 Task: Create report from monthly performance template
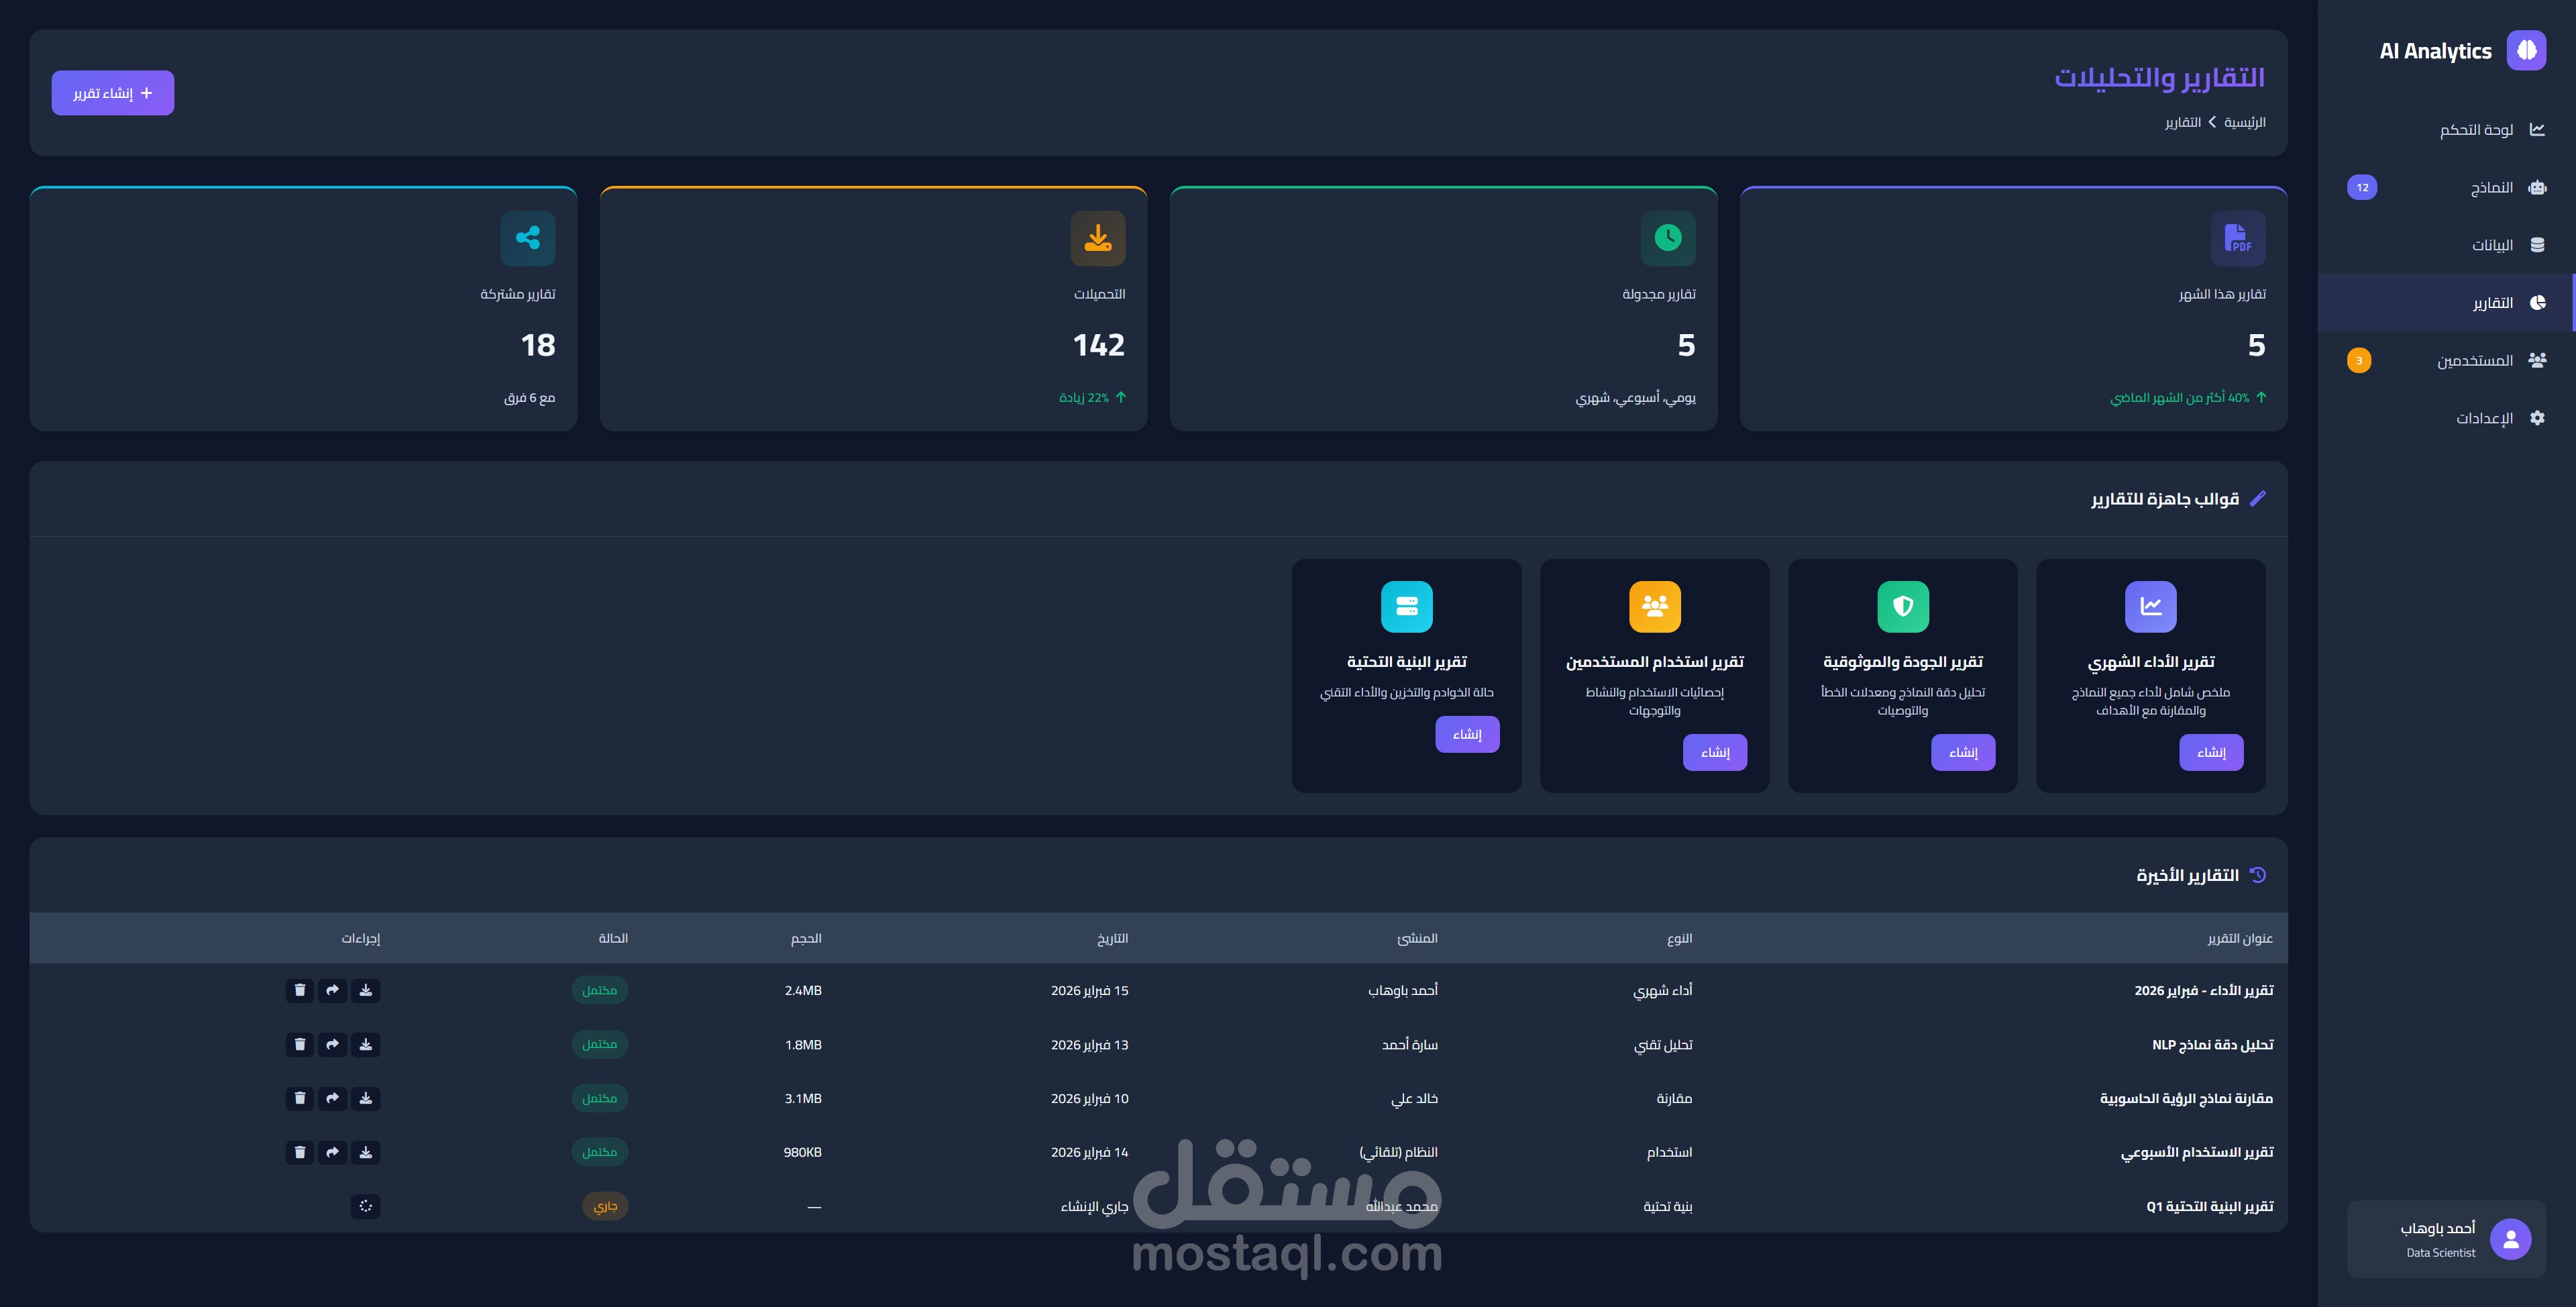[x=2211, y=752]
